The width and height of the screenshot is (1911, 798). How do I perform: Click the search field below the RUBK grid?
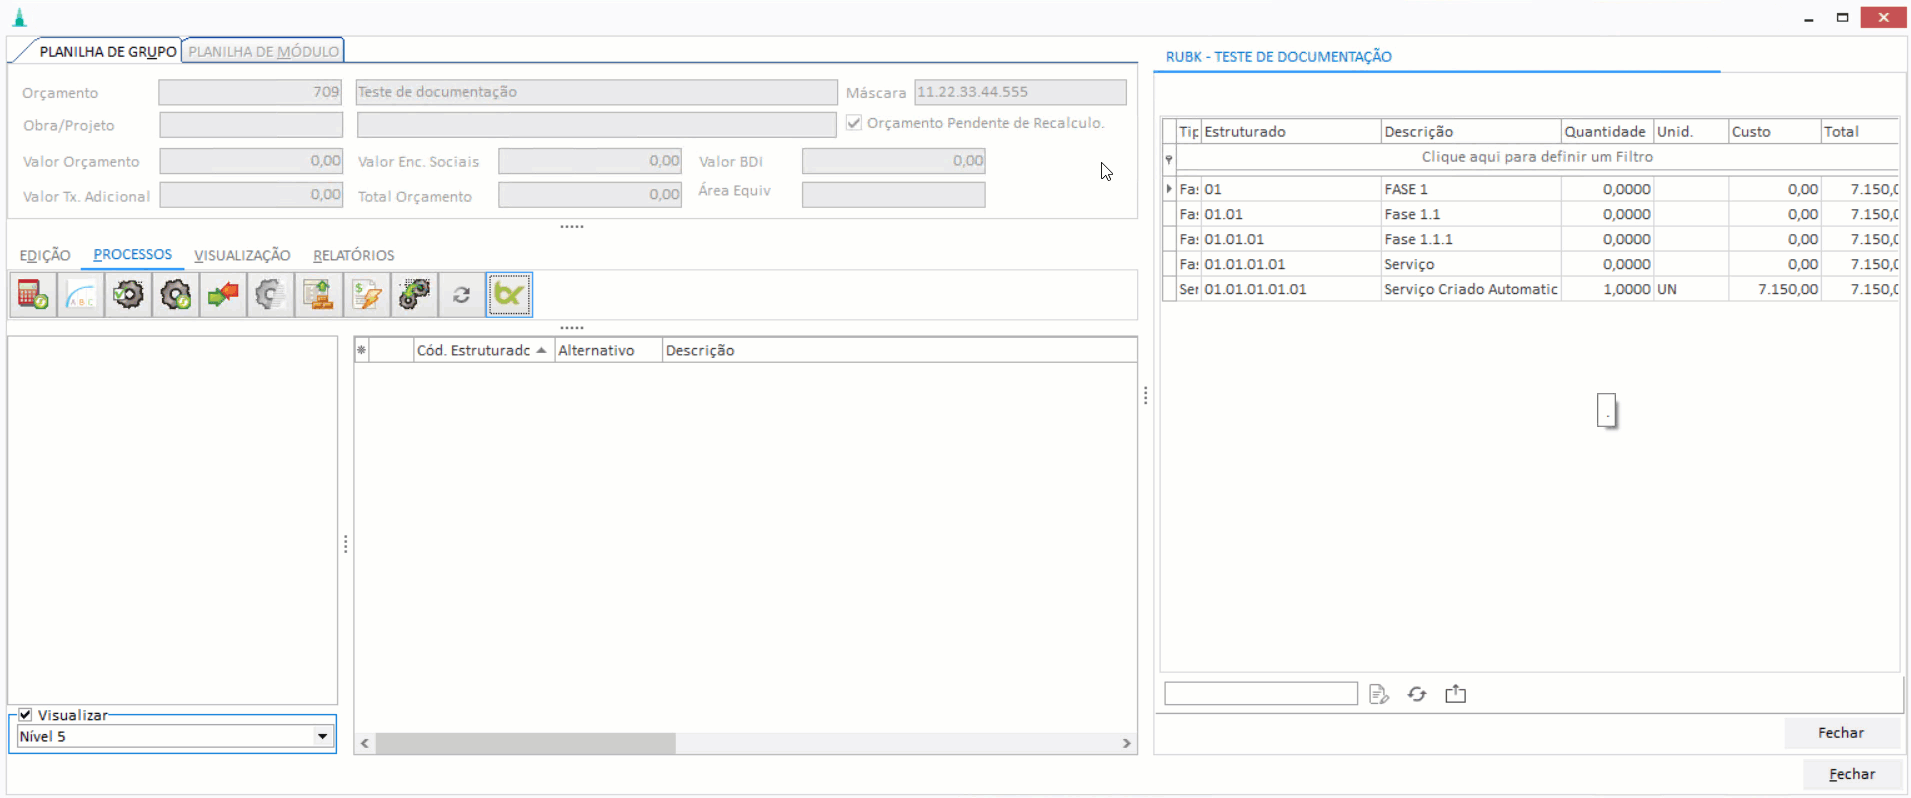[x=1260, y=694]
